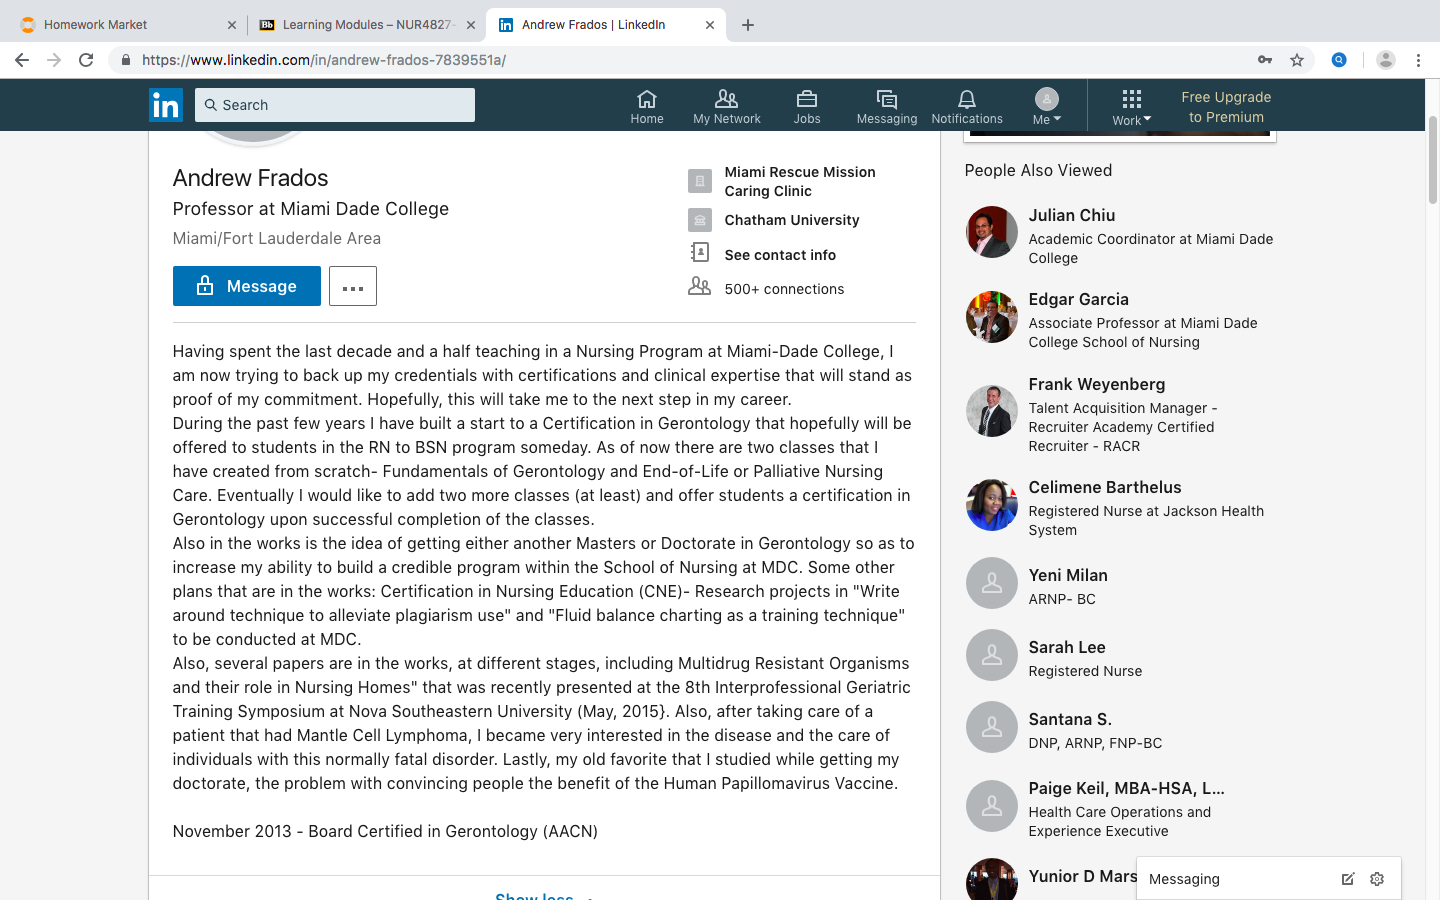Viewport: 1440px width, 900px height.
Task: Click the Miami Rescue Mission company icon
Action: coord(700,181)
